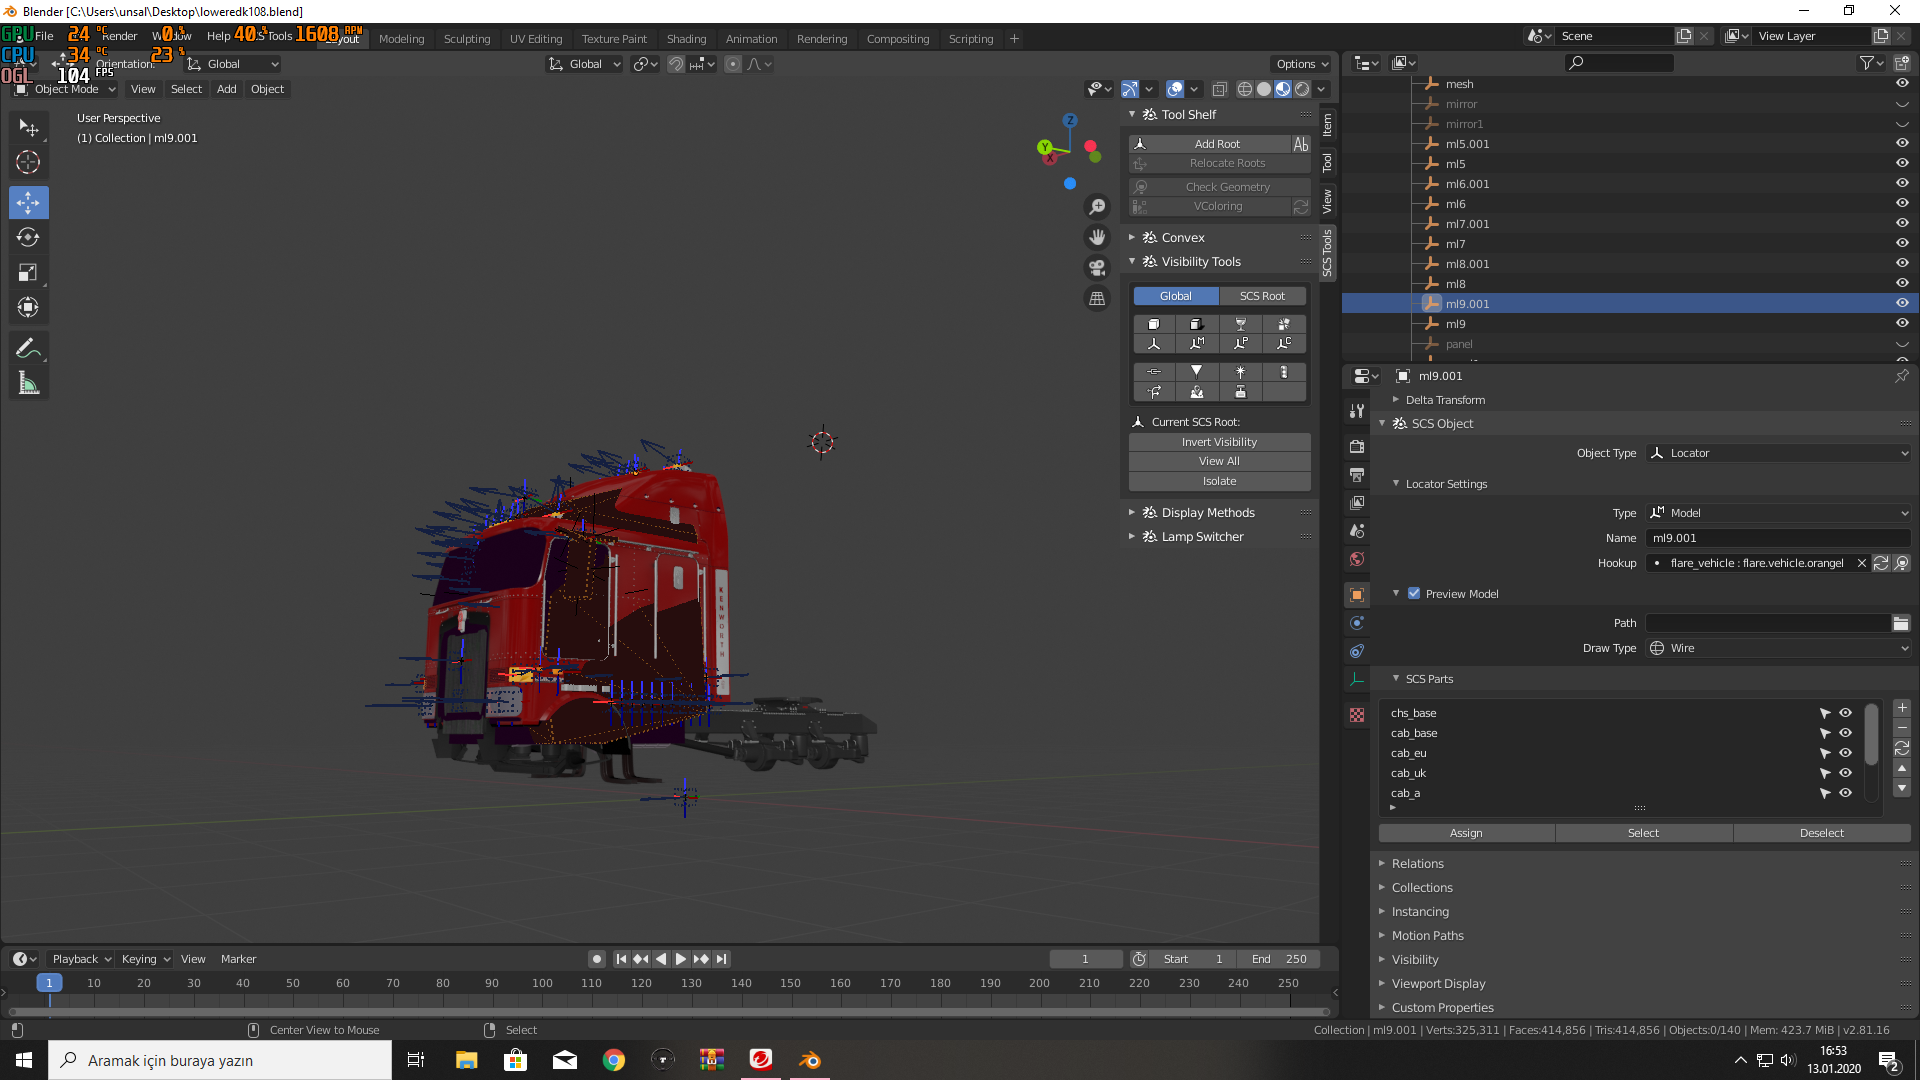This screenshot has height=1080, width=1920.
Task: Open the Object Mode dropdown
Action: point(66,89)
